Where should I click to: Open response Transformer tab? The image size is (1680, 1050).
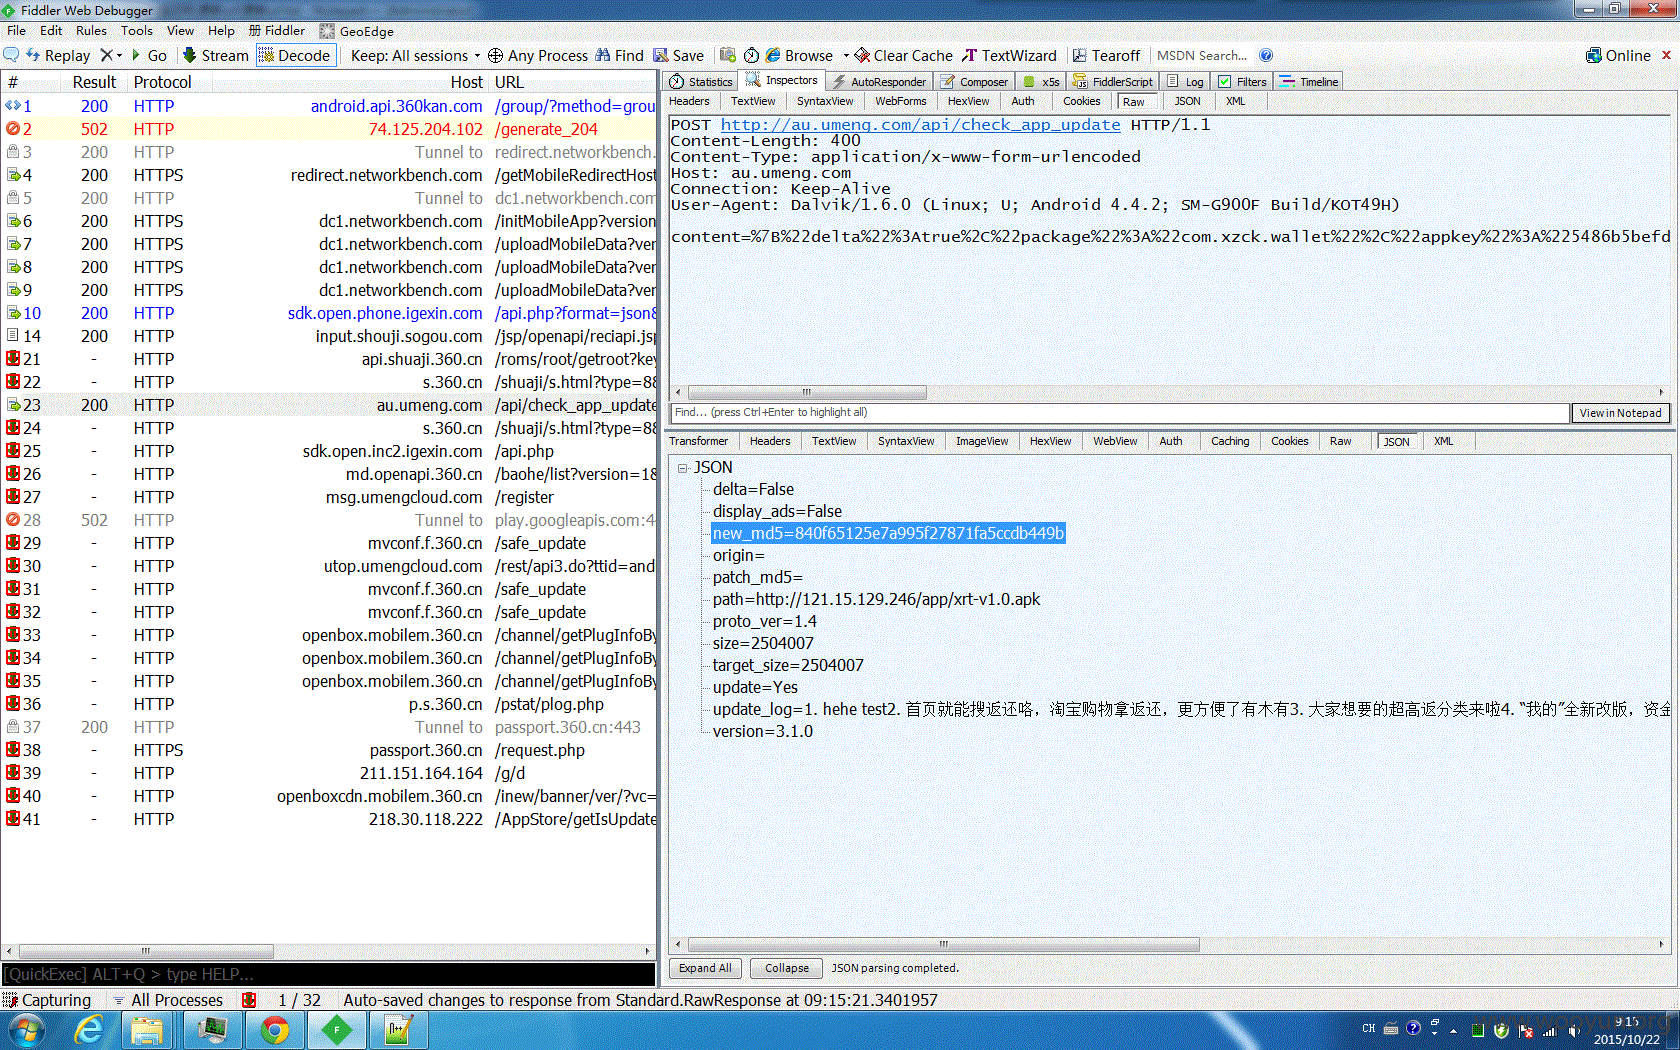[x=699, y=441]
